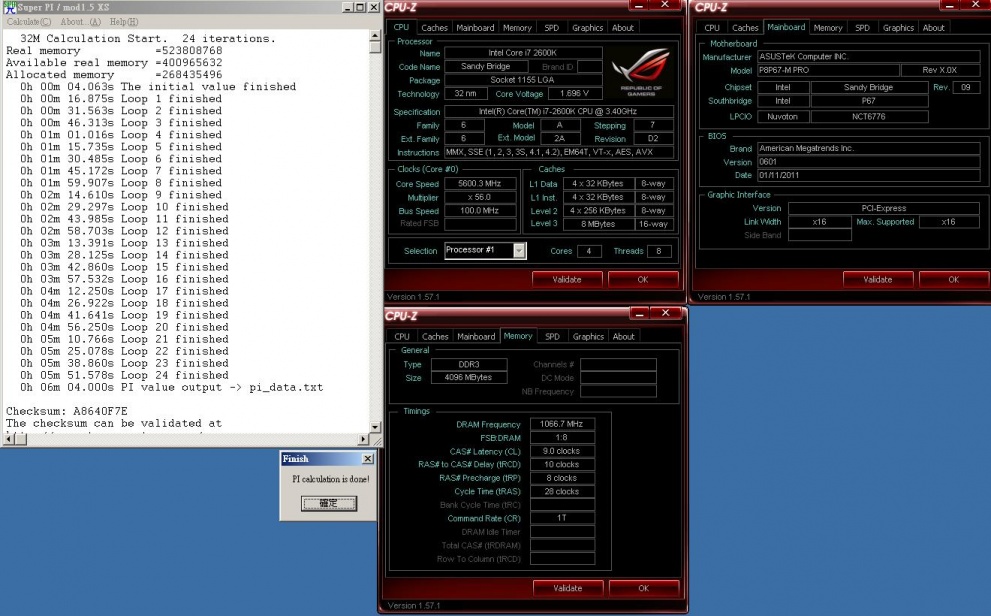The width and height of the screenshot is (991, 616).
Task: Open the Help menu in Super PI
Action: tap(124, 21)
